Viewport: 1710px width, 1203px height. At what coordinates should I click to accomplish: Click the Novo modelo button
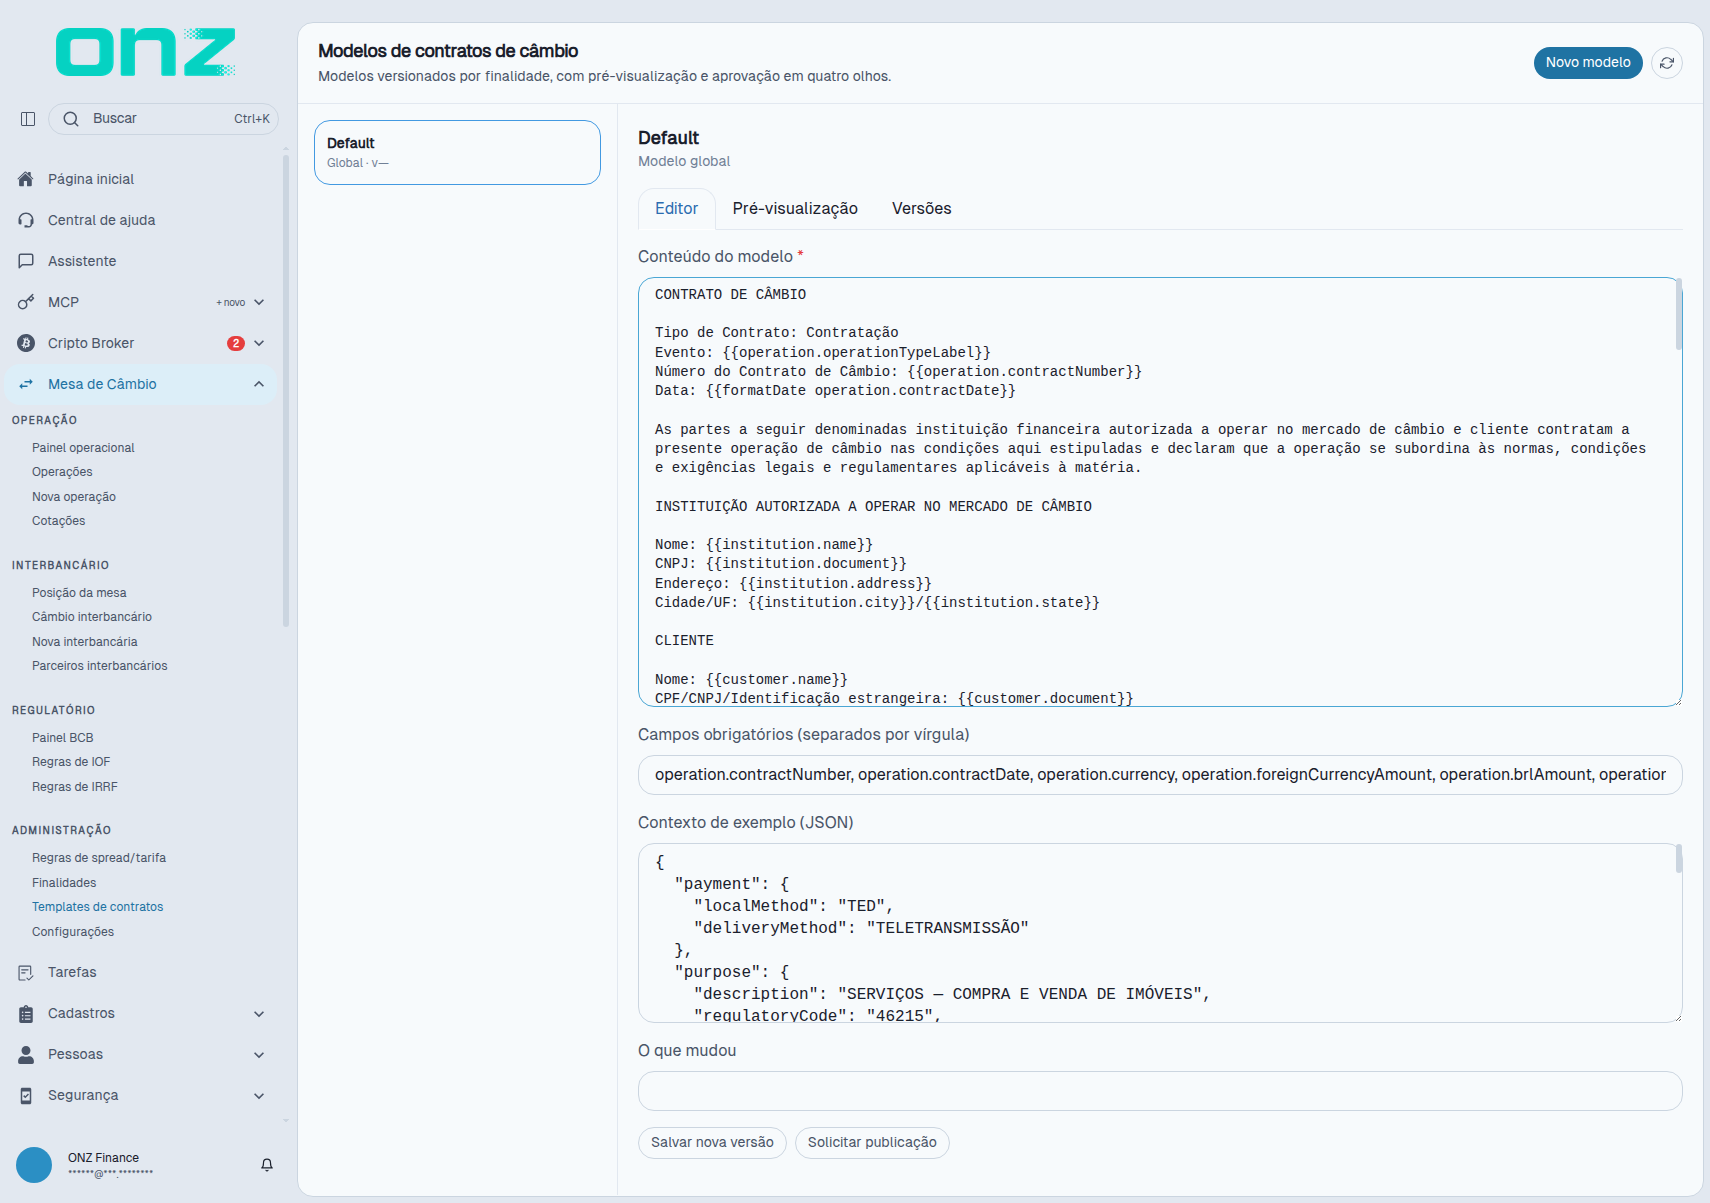tap(1588, 63)
